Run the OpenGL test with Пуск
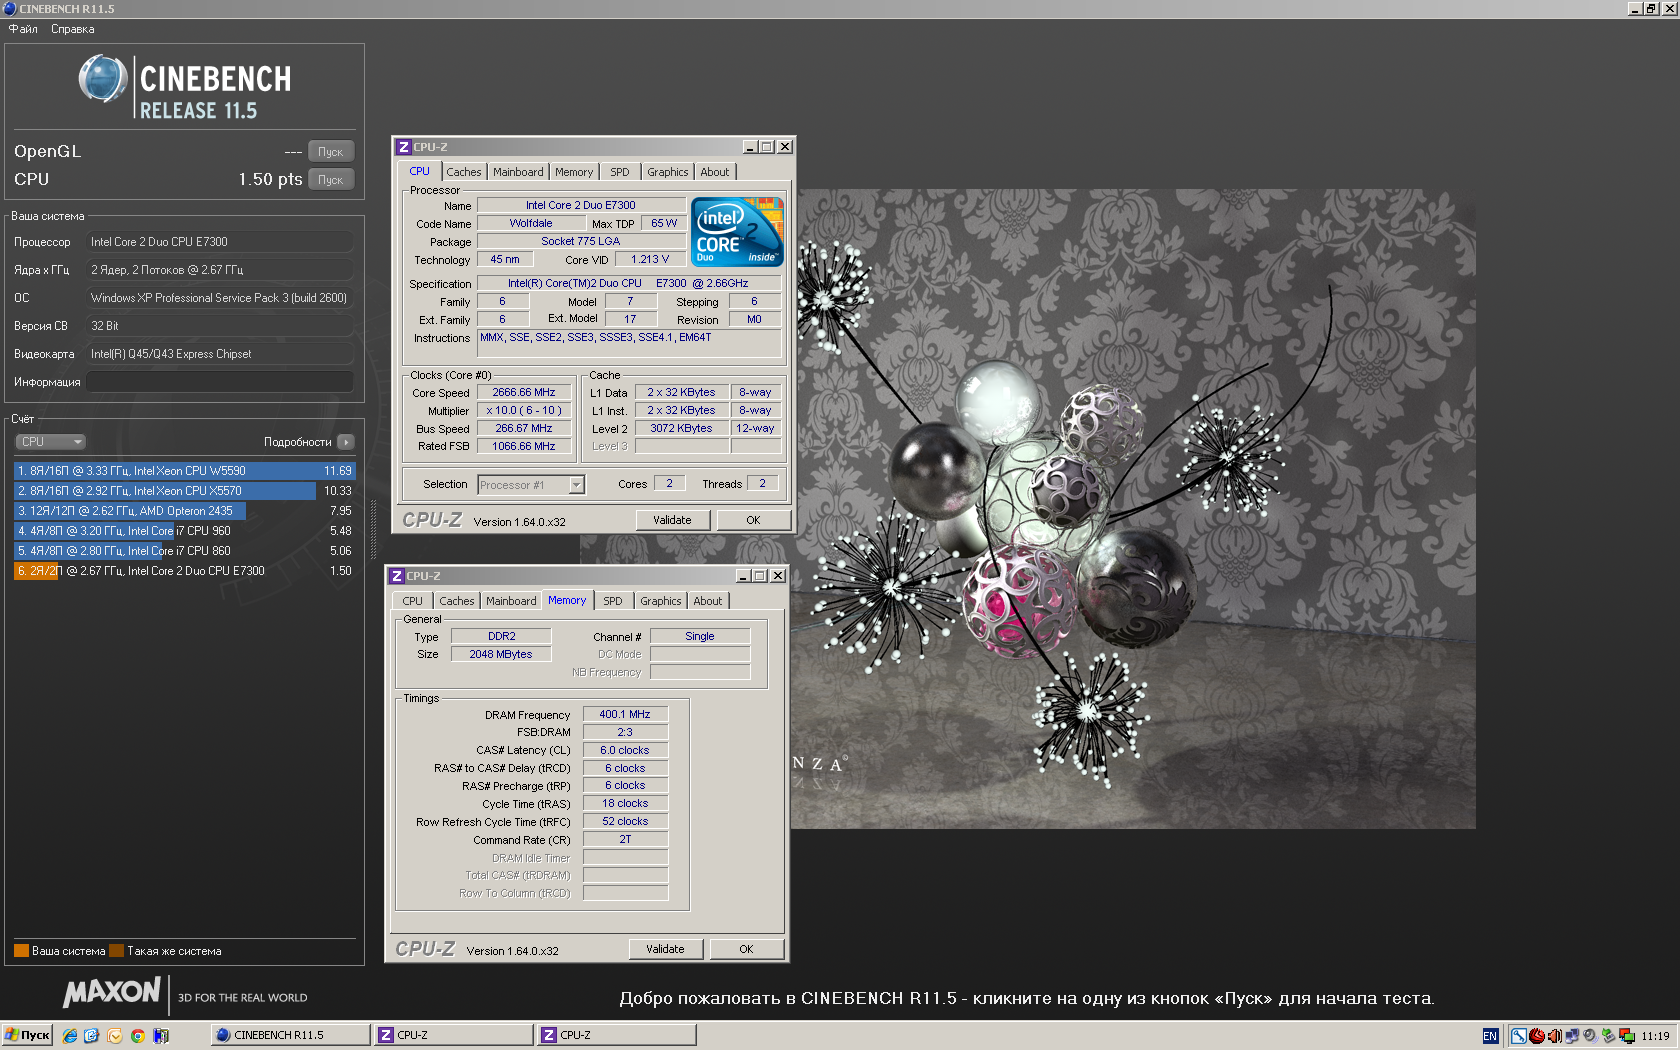 [x=331, y=152]
